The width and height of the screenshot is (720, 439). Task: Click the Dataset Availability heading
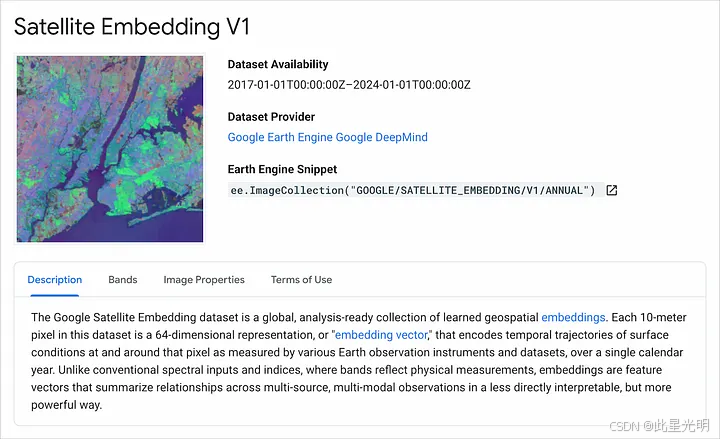click(x=278, y=64)
